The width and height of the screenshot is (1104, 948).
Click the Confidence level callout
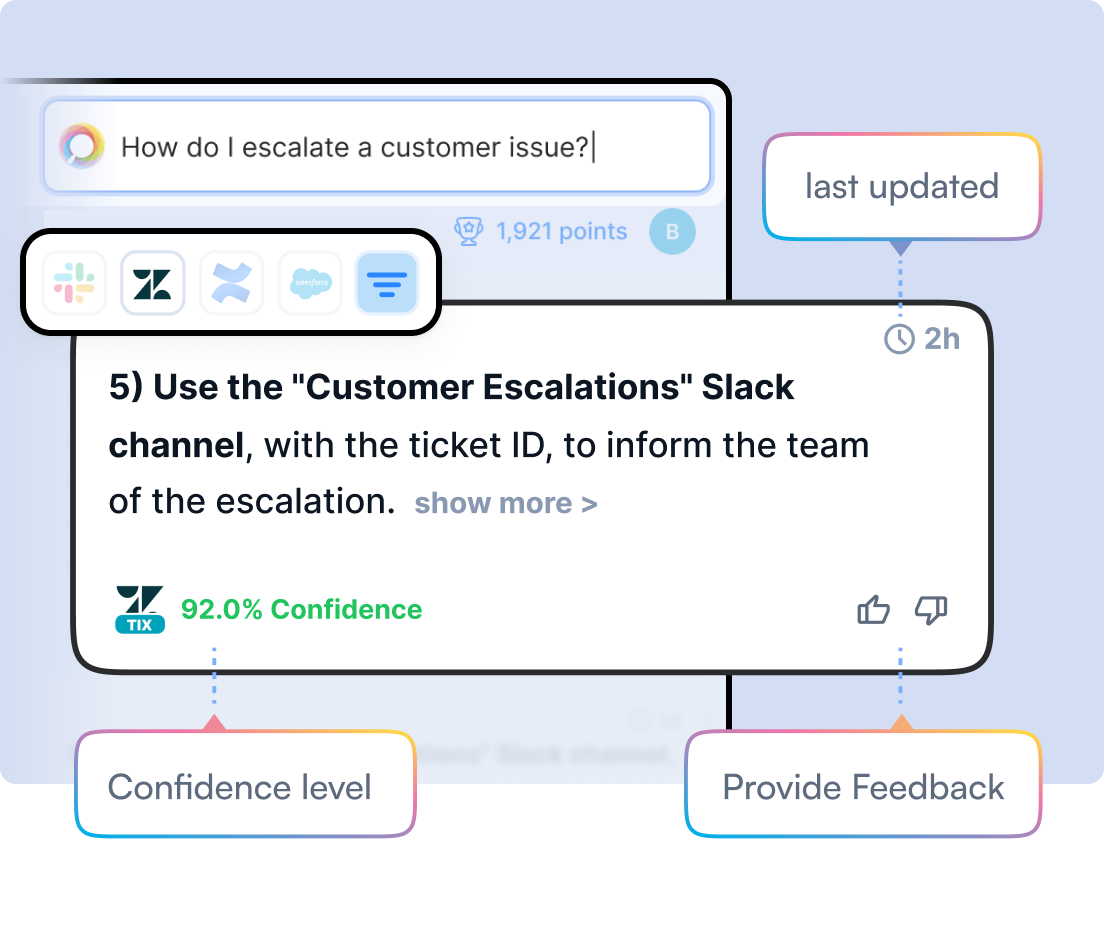tap(245, 784)
